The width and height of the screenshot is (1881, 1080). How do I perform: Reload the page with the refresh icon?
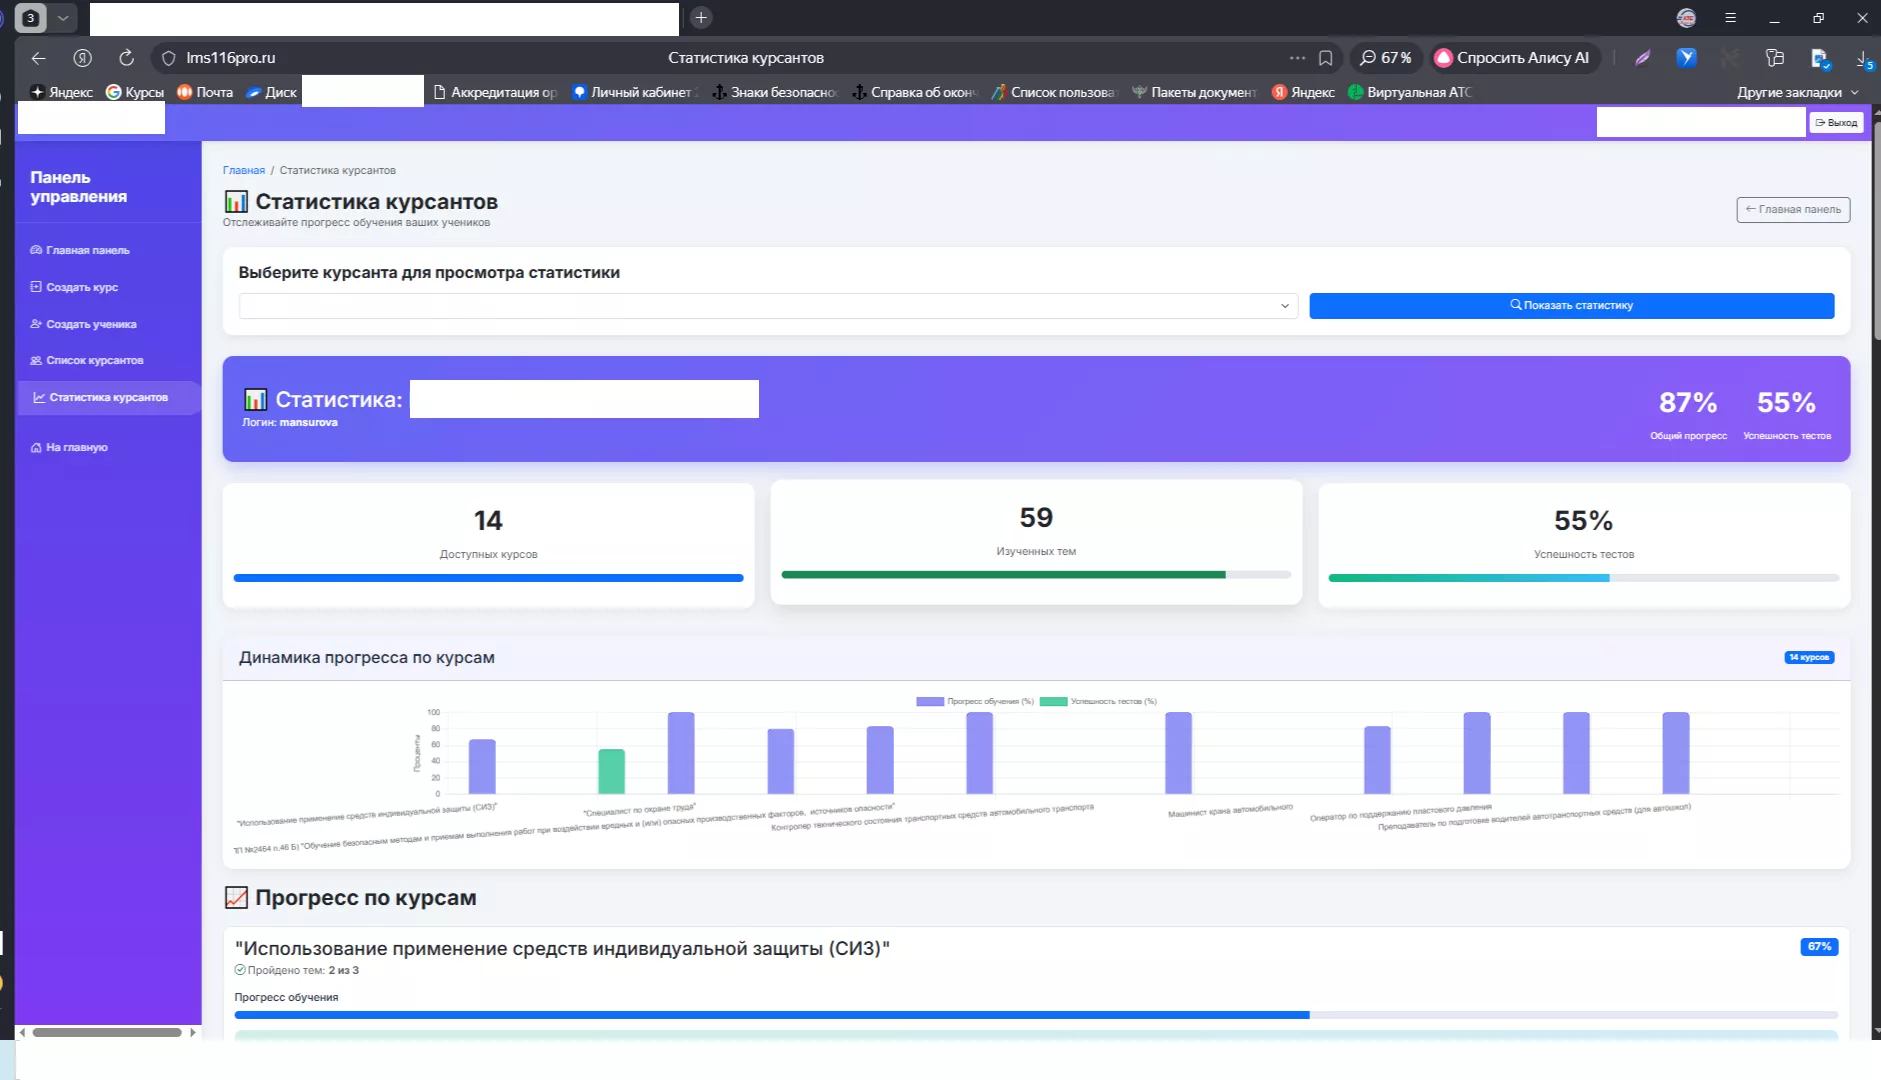126,58
